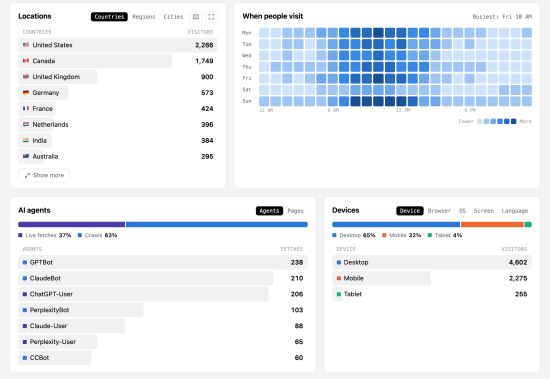Click the Crawls 63% legend
The height and width of the screenshot is (379, 550).
[x=97, y=235]
